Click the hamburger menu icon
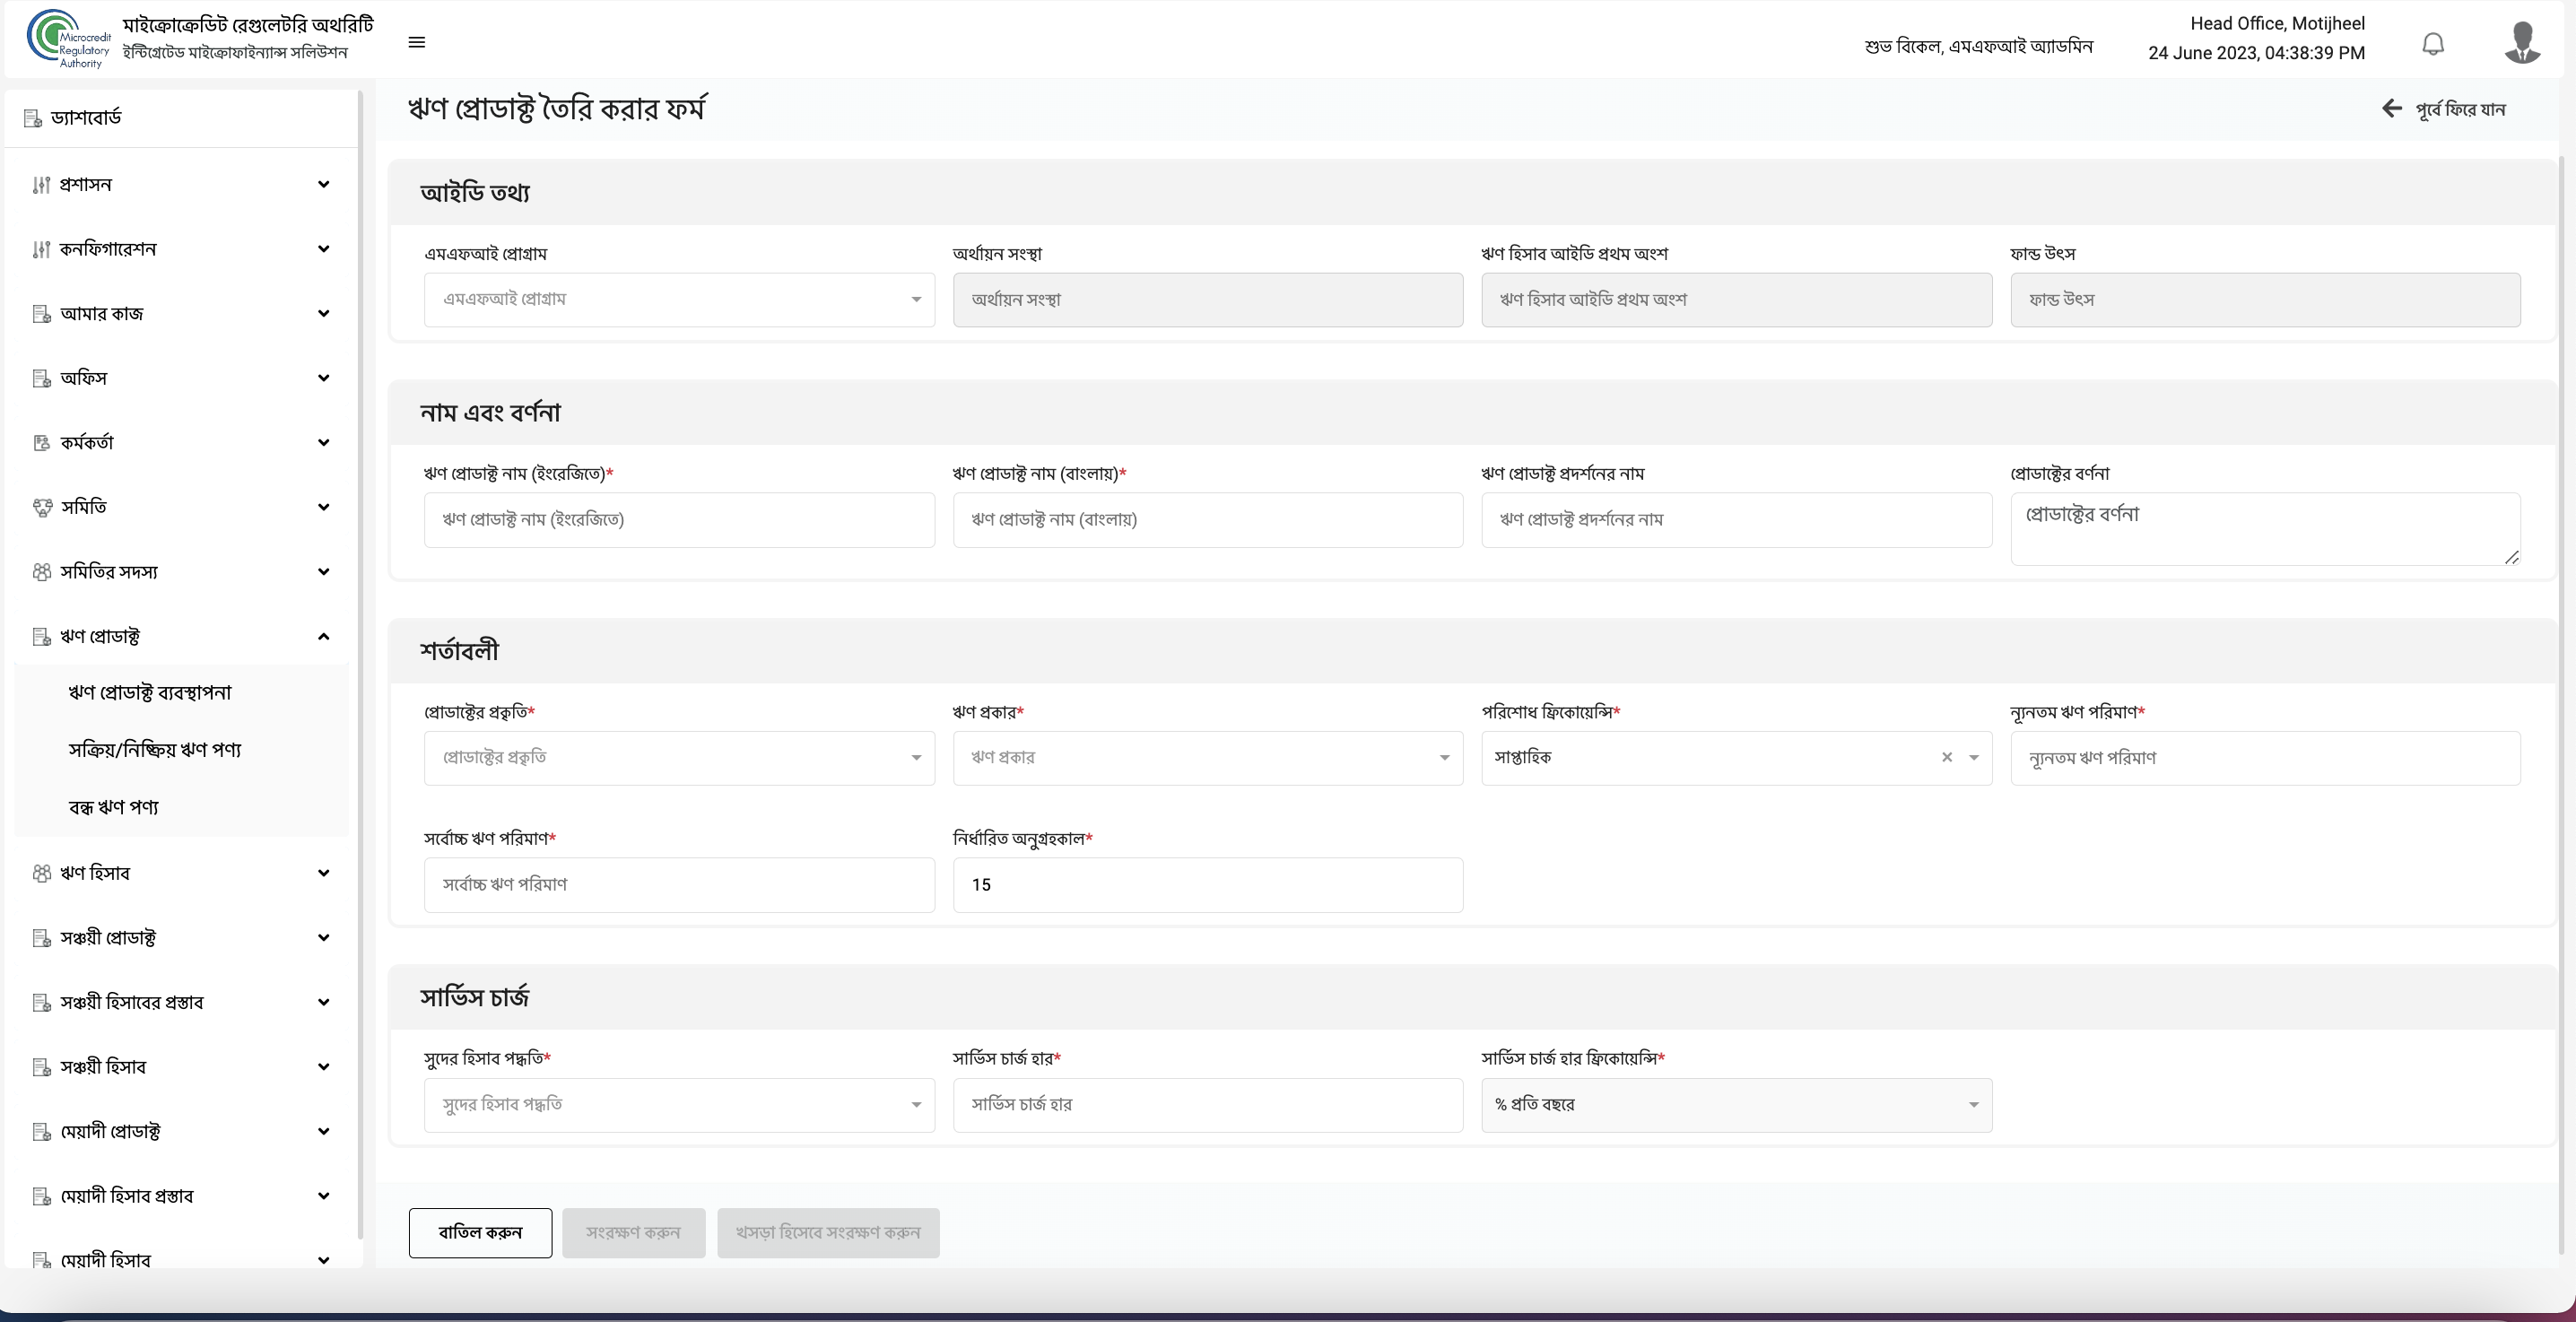The image size is (2576, 1322). tap(417, 42)
